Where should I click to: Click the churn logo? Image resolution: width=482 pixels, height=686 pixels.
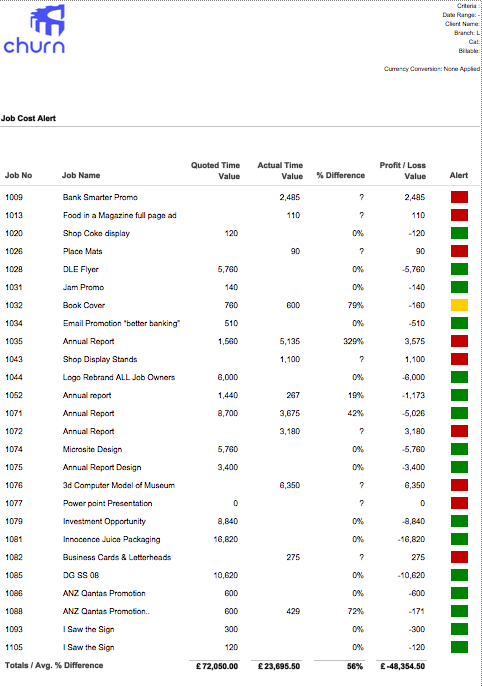(34, 29)
